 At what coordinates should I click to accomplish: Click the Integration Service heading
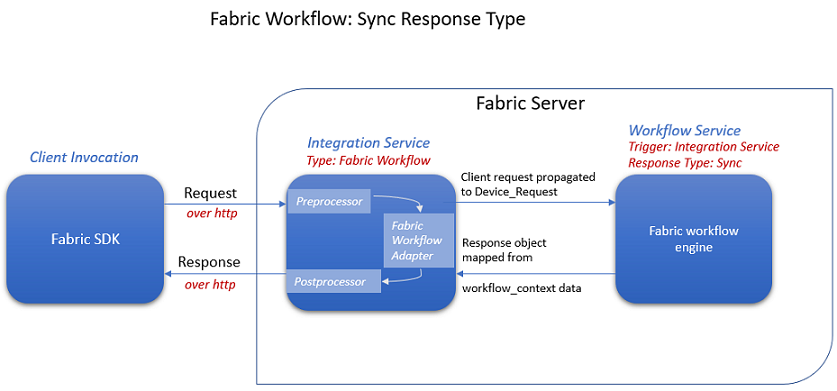368,143
